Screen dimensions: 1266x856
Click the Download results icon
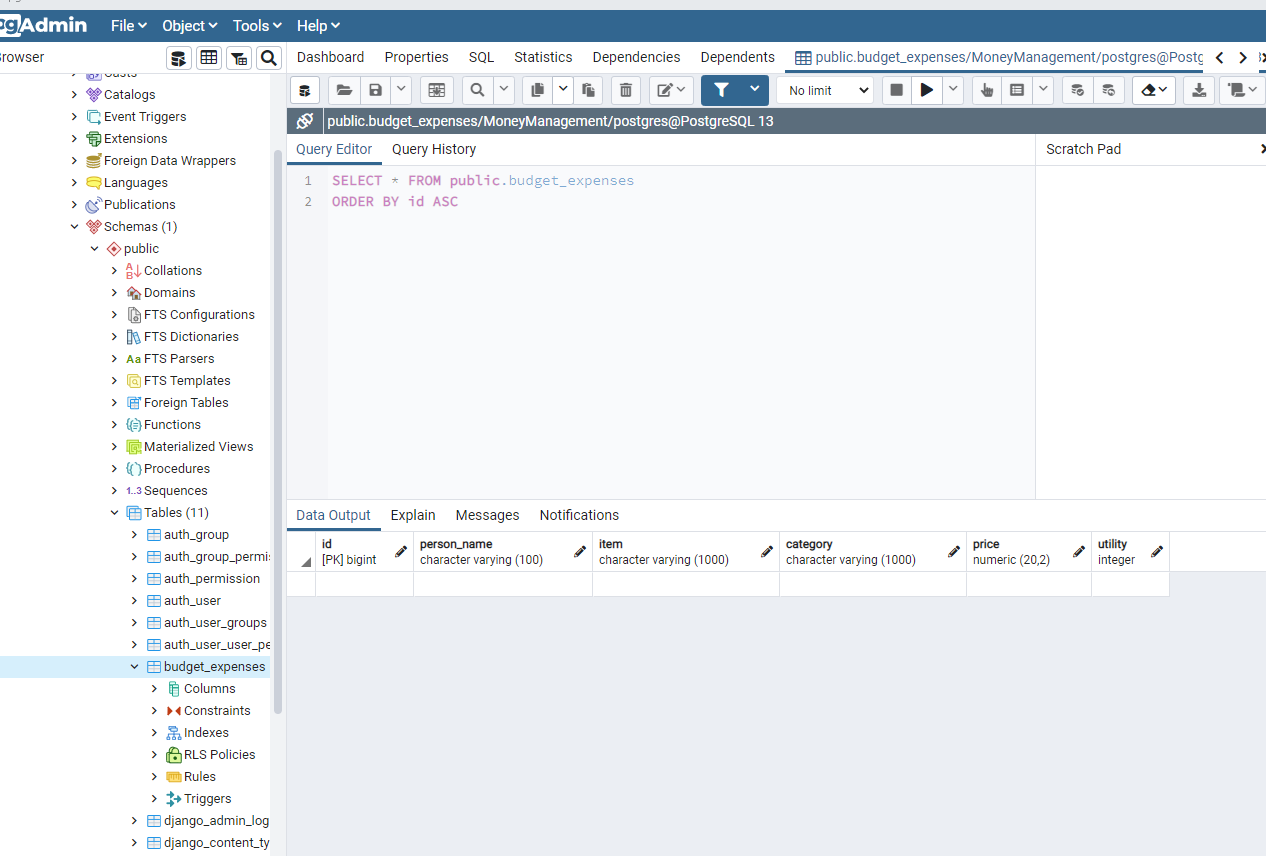click(x=1198, y=90)
